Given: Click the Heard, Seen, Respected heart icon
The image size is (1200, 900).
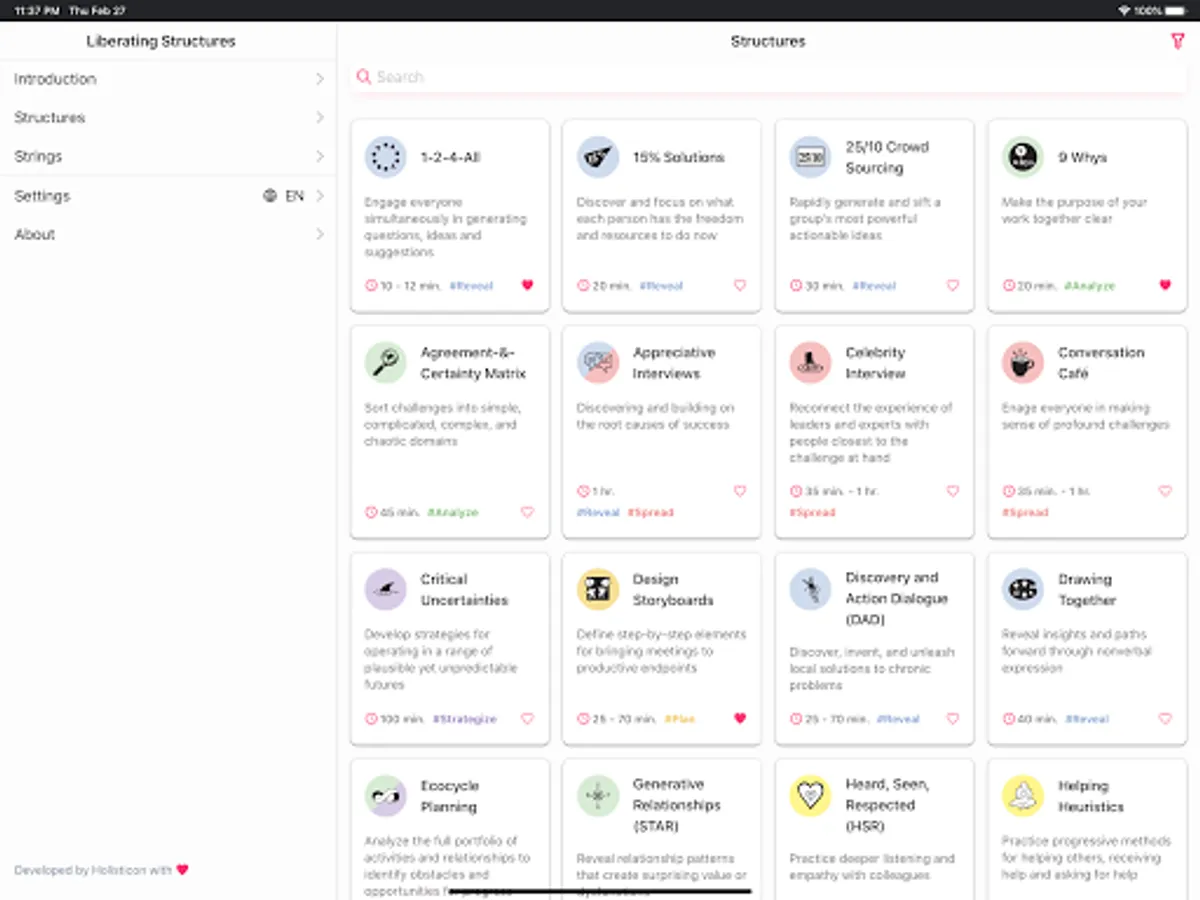Looking at the screenshot, I should click(810, 796).
